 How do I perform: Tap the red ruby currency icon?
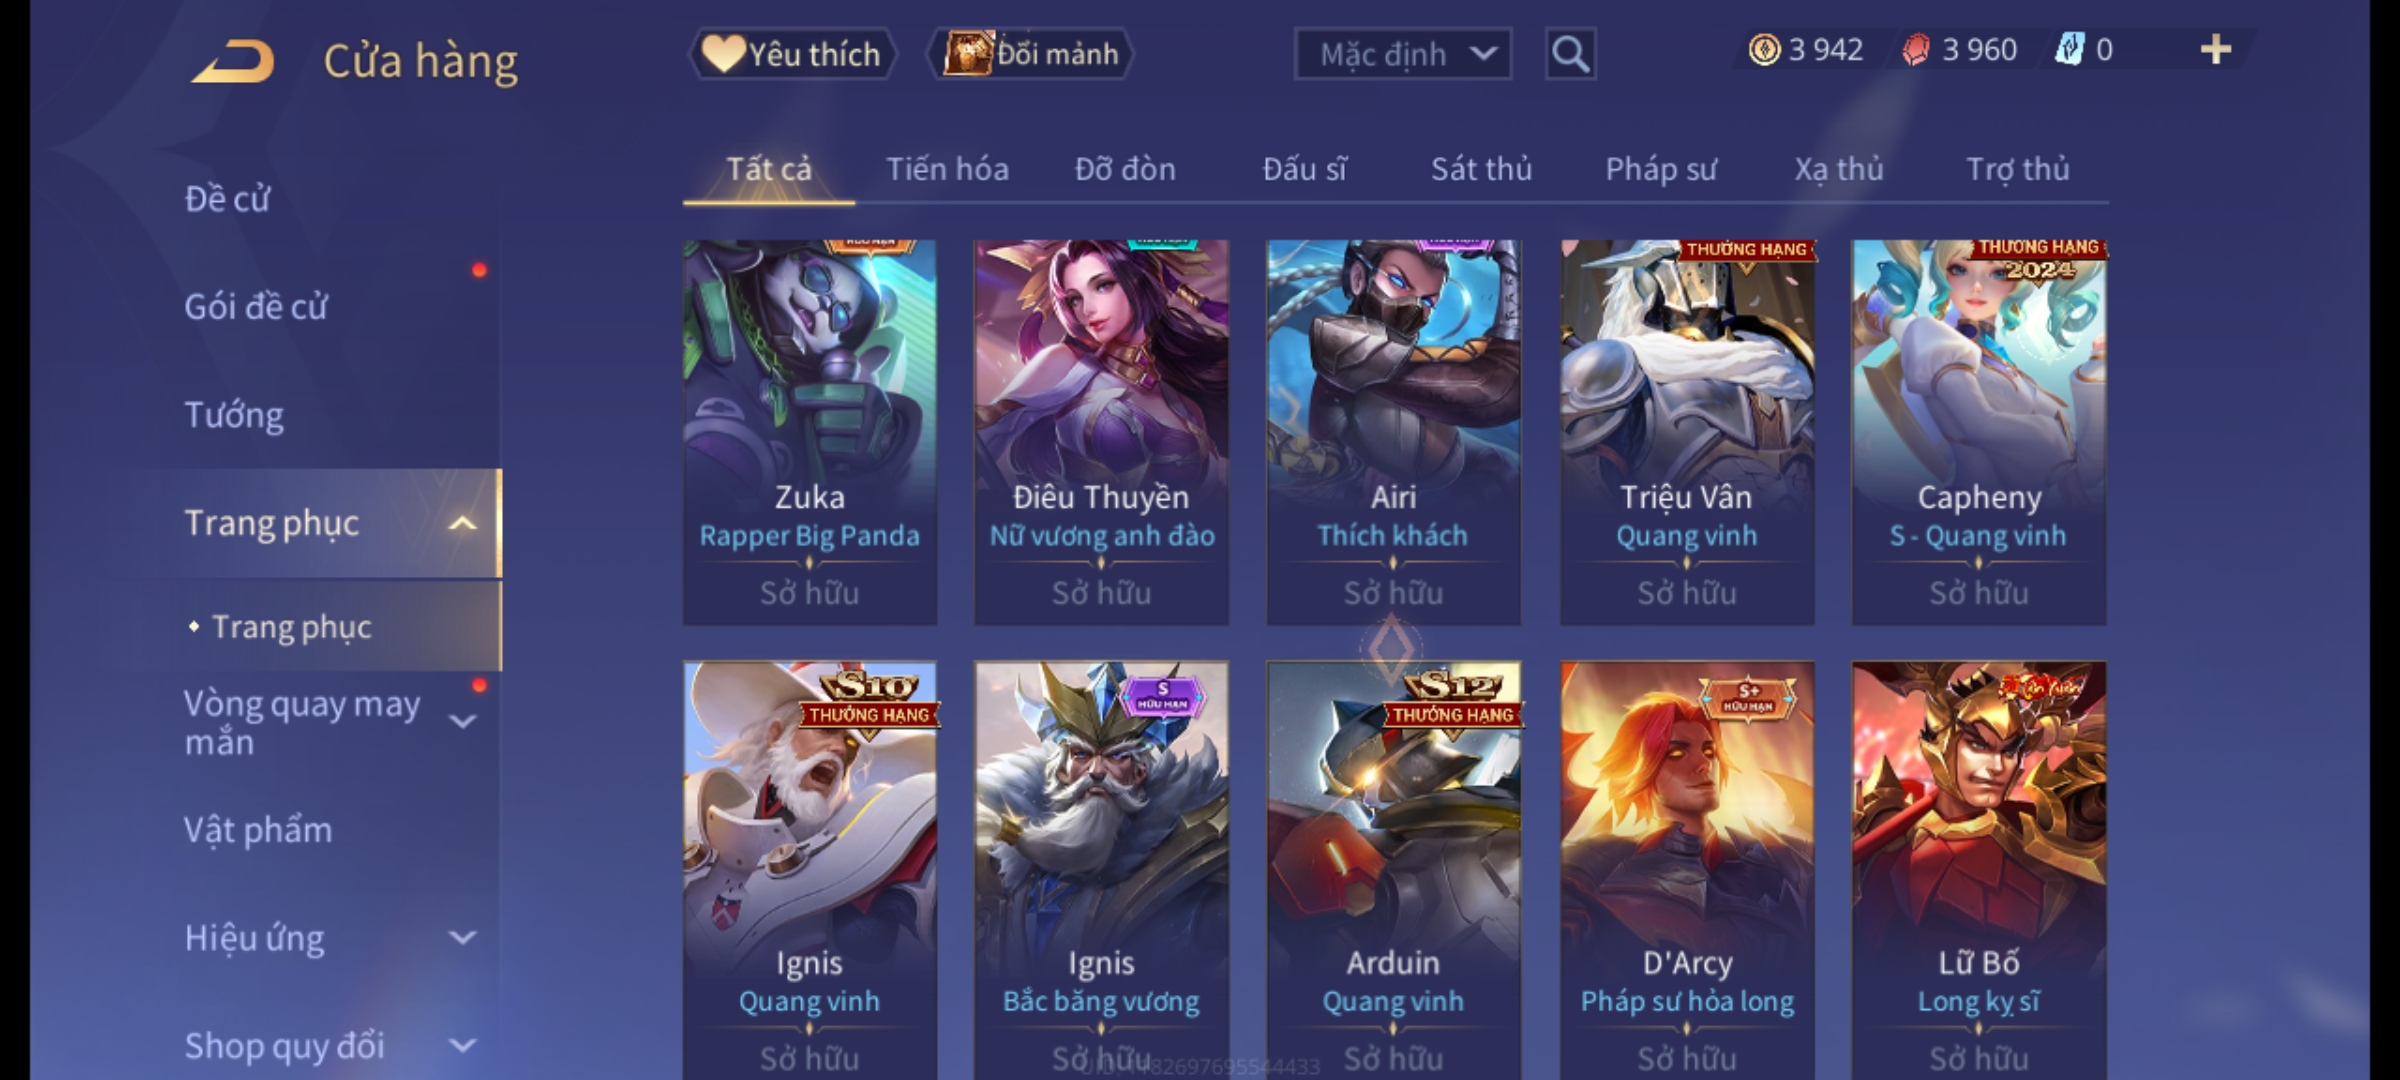tap(1916, 50)
